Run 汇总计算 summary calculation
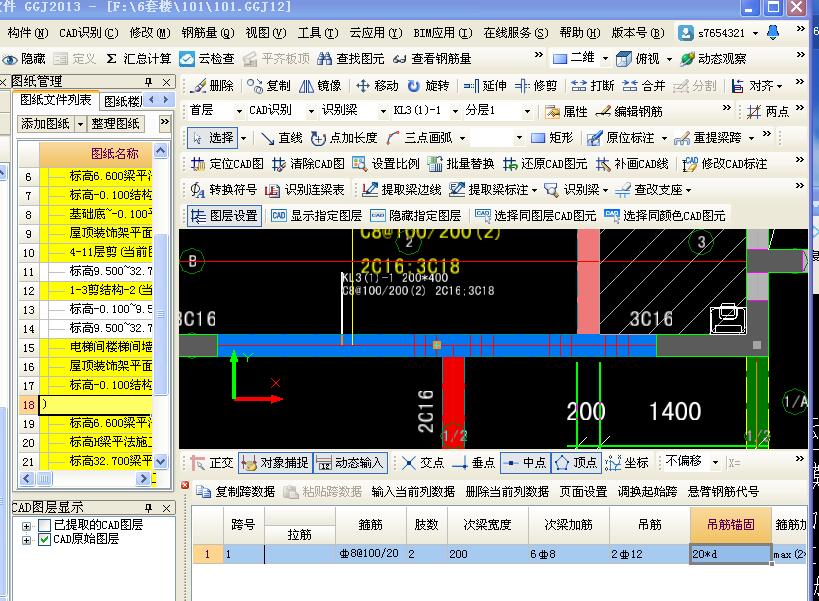 click(138, 58)
